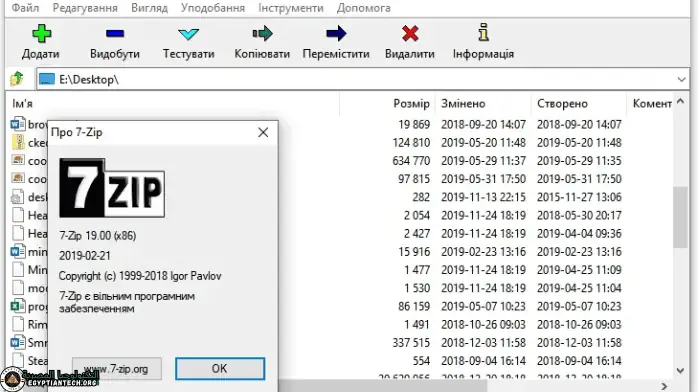This screenshot has width=698, height=392.
Task: Click created date 2015-11-27 13:06
Action: (579, 197)
